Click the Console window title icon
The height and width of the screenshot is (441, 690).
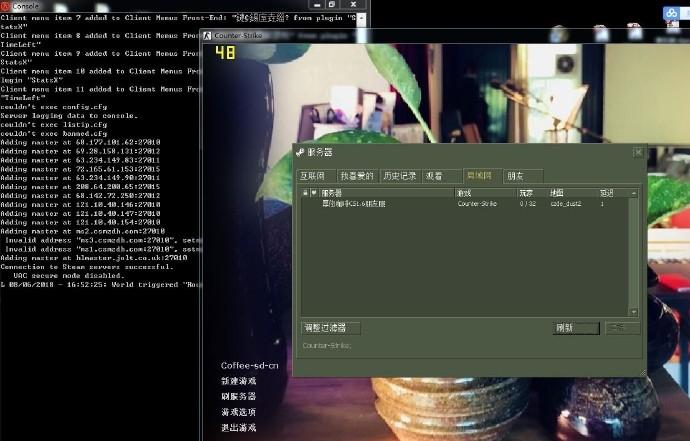point(5,6)
